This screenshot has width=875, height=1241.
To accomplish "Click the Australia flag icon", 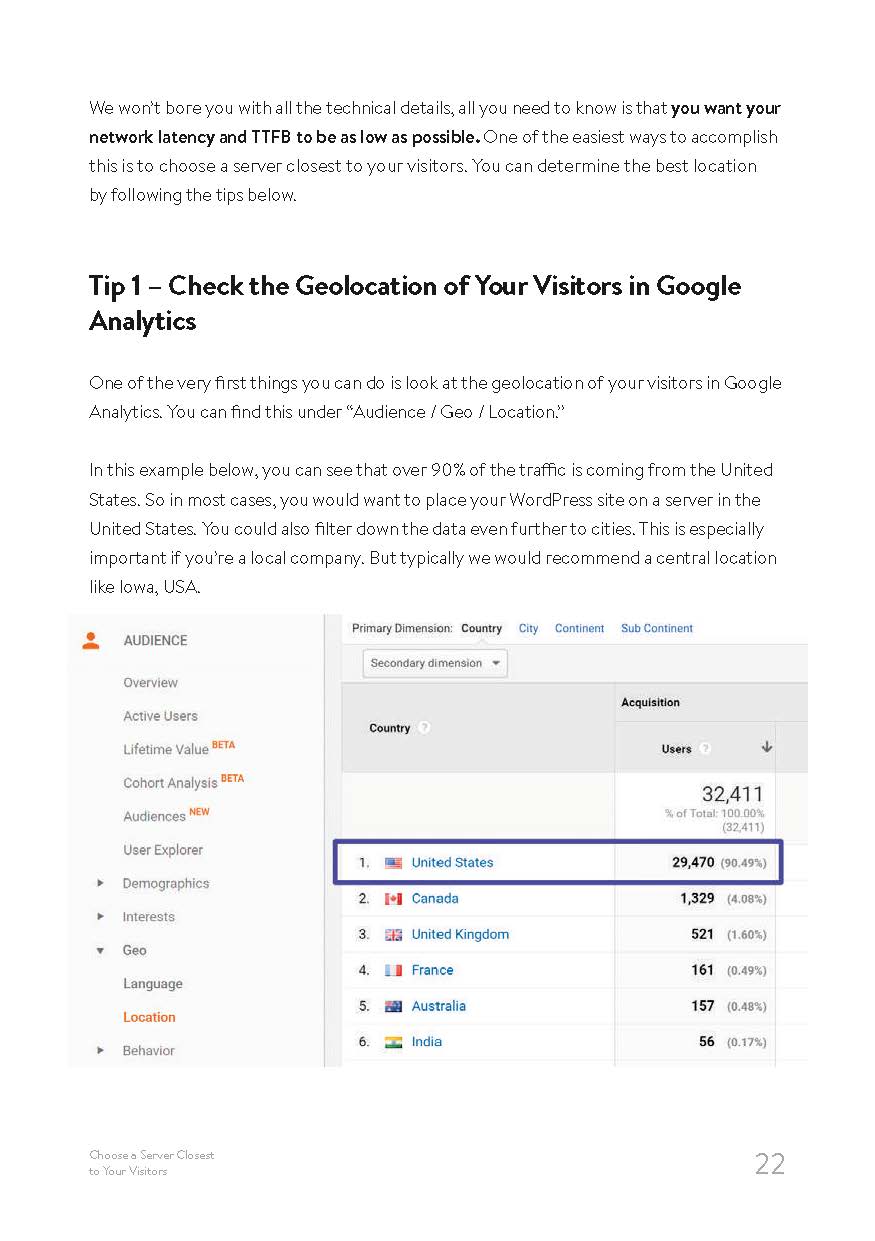I will coord(393,1007).
